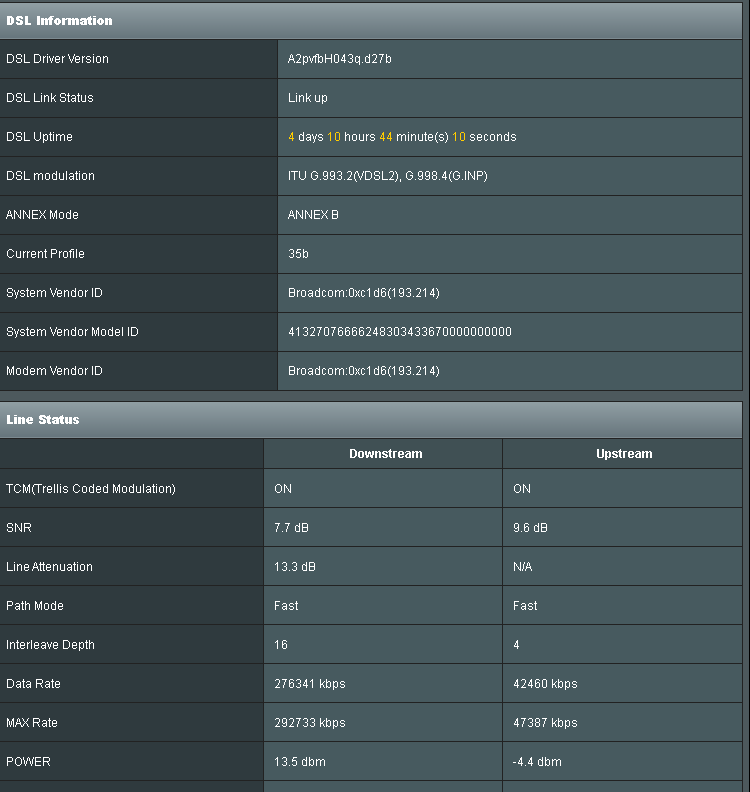Click the Line Attenuation downstream value 13.3 dB
Image resolution: width=750 pixels, height=792 pixels.
tap(295, 567)
